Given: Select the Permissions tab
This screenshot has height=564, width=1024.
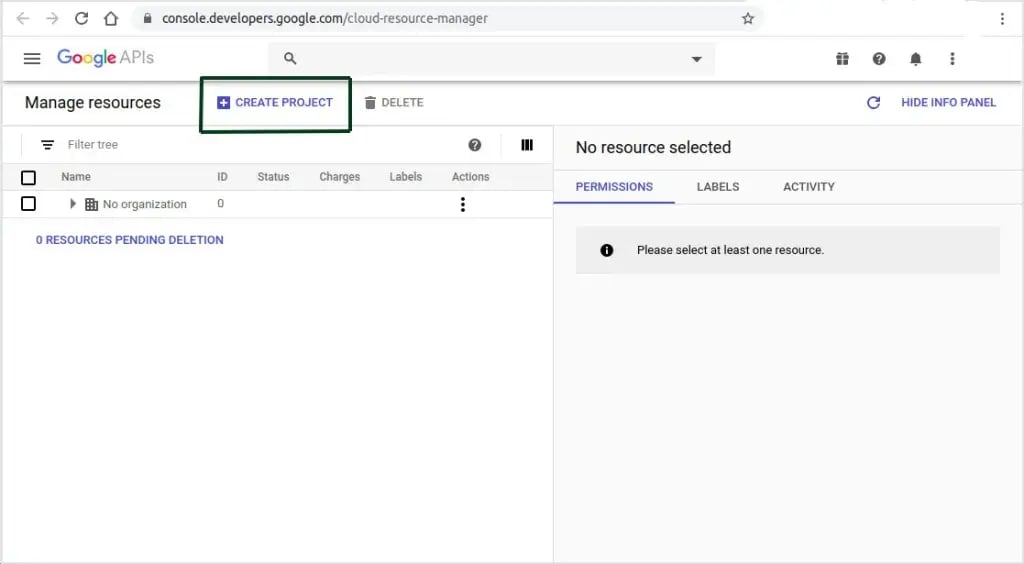Looking at the screenshot, I should (614, 187).
